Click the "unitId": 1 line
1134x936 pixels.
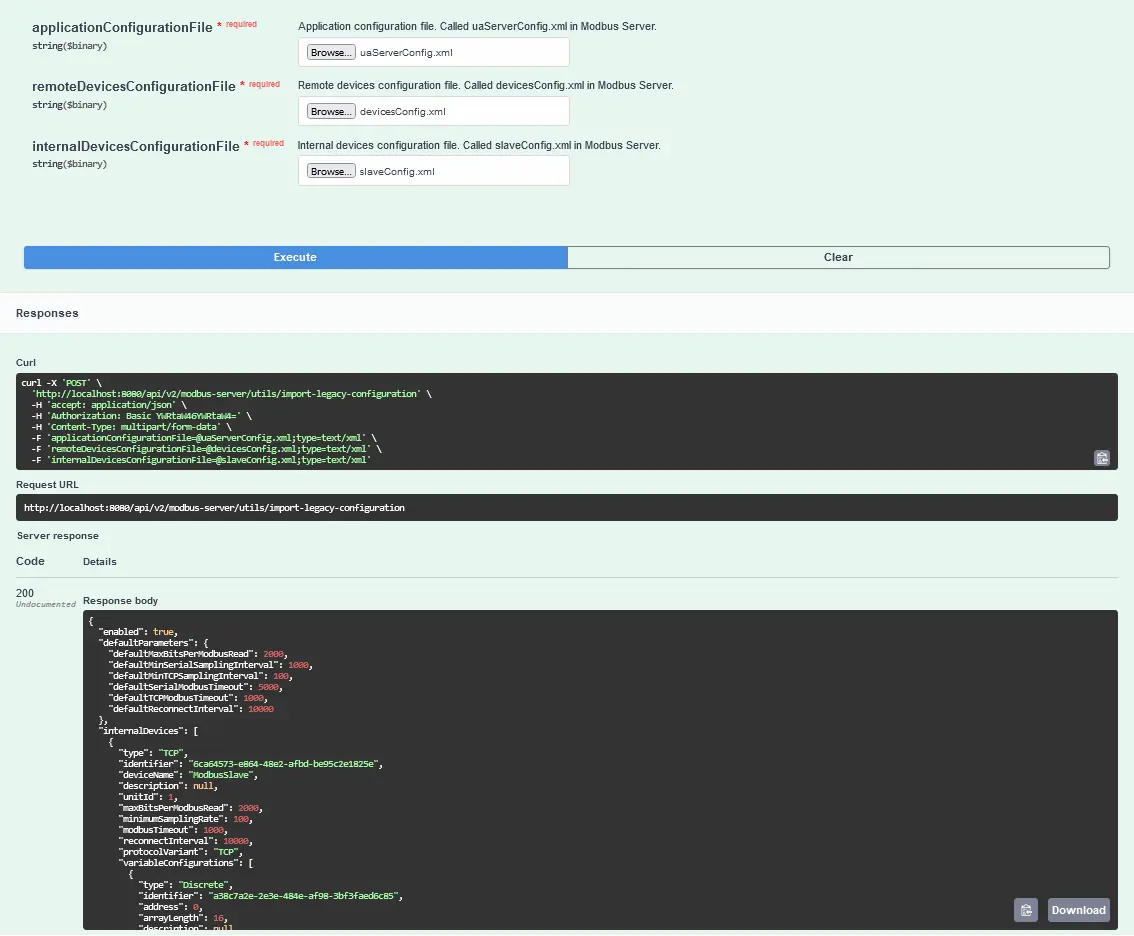tap(148, 797)
